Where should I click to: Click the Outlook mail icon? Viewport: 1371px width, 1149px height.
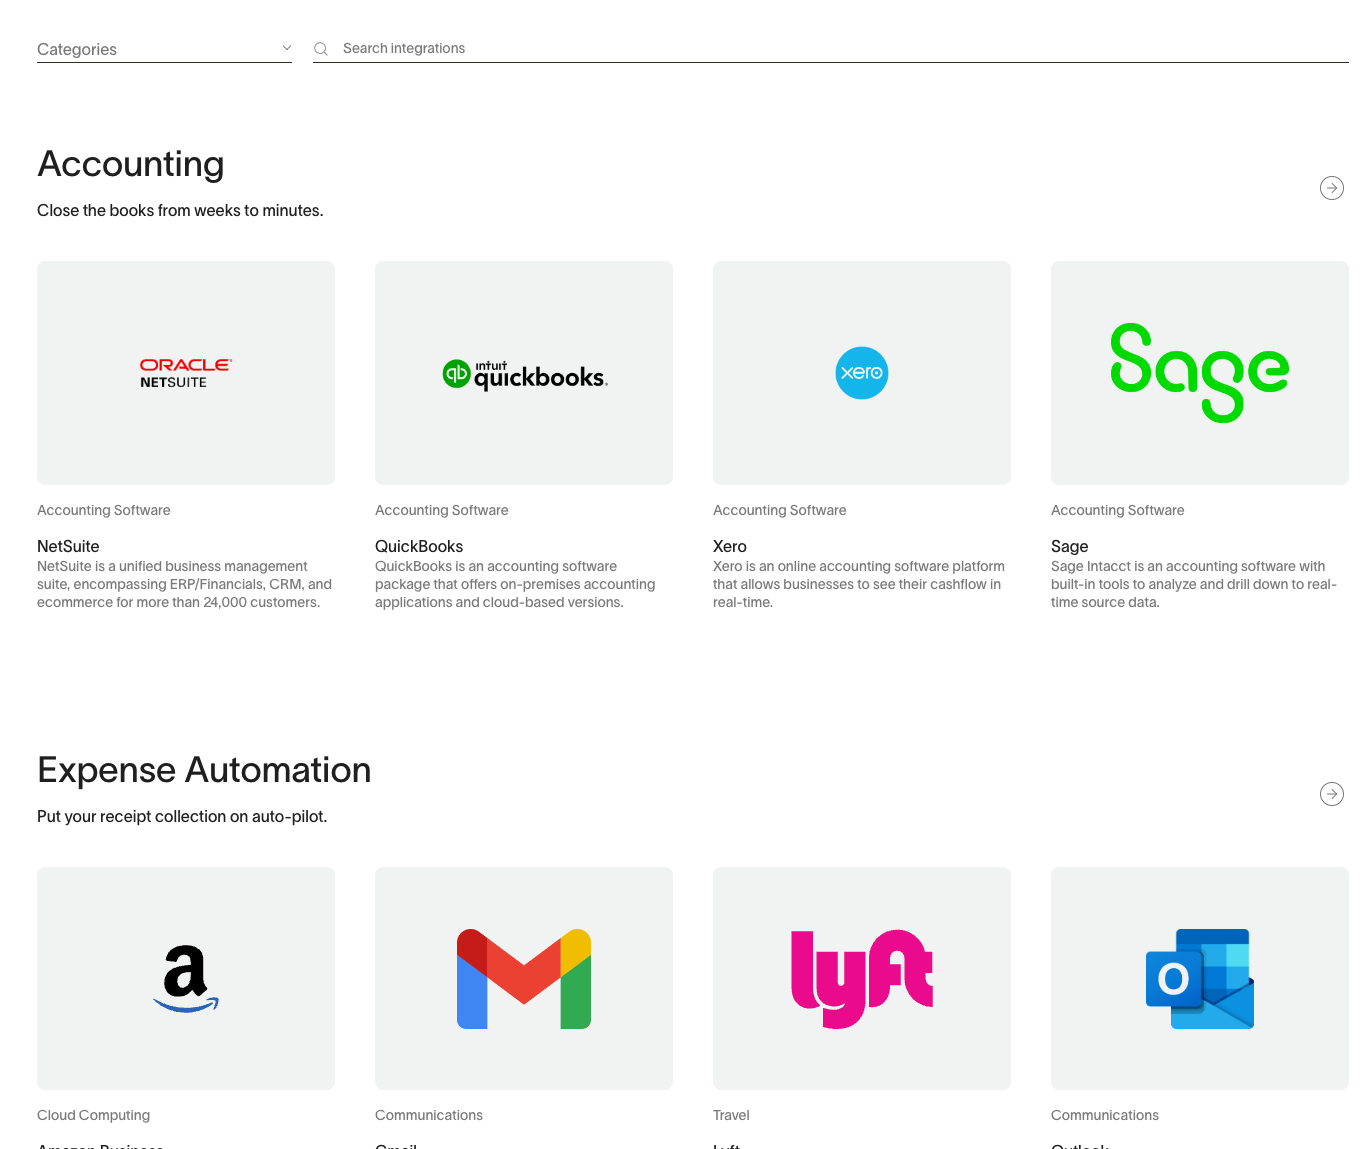click(1199, 978)
